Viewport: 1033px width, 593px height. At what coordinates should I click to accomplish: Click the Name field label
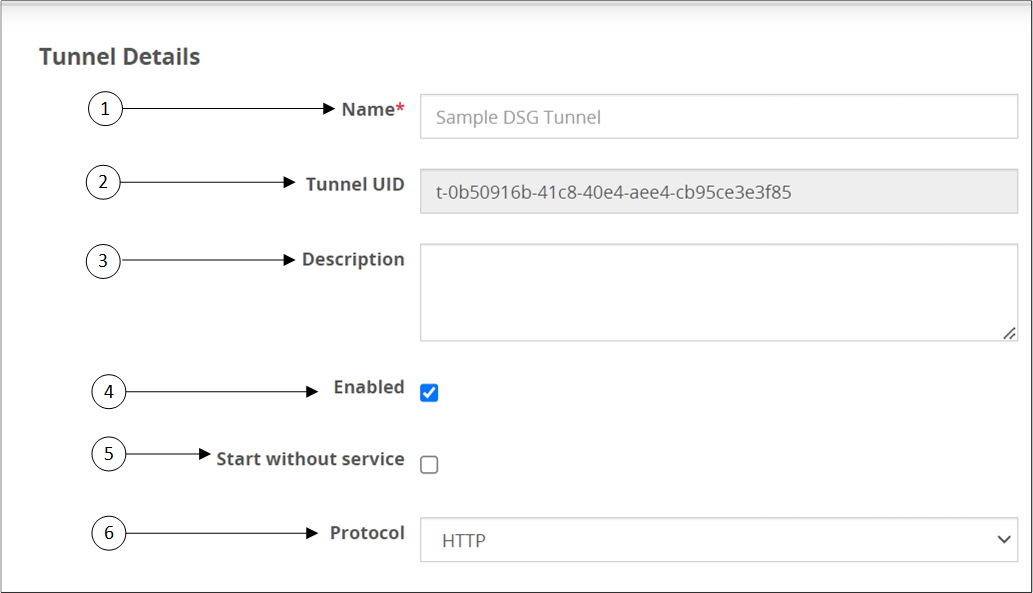tap(368, 110)
